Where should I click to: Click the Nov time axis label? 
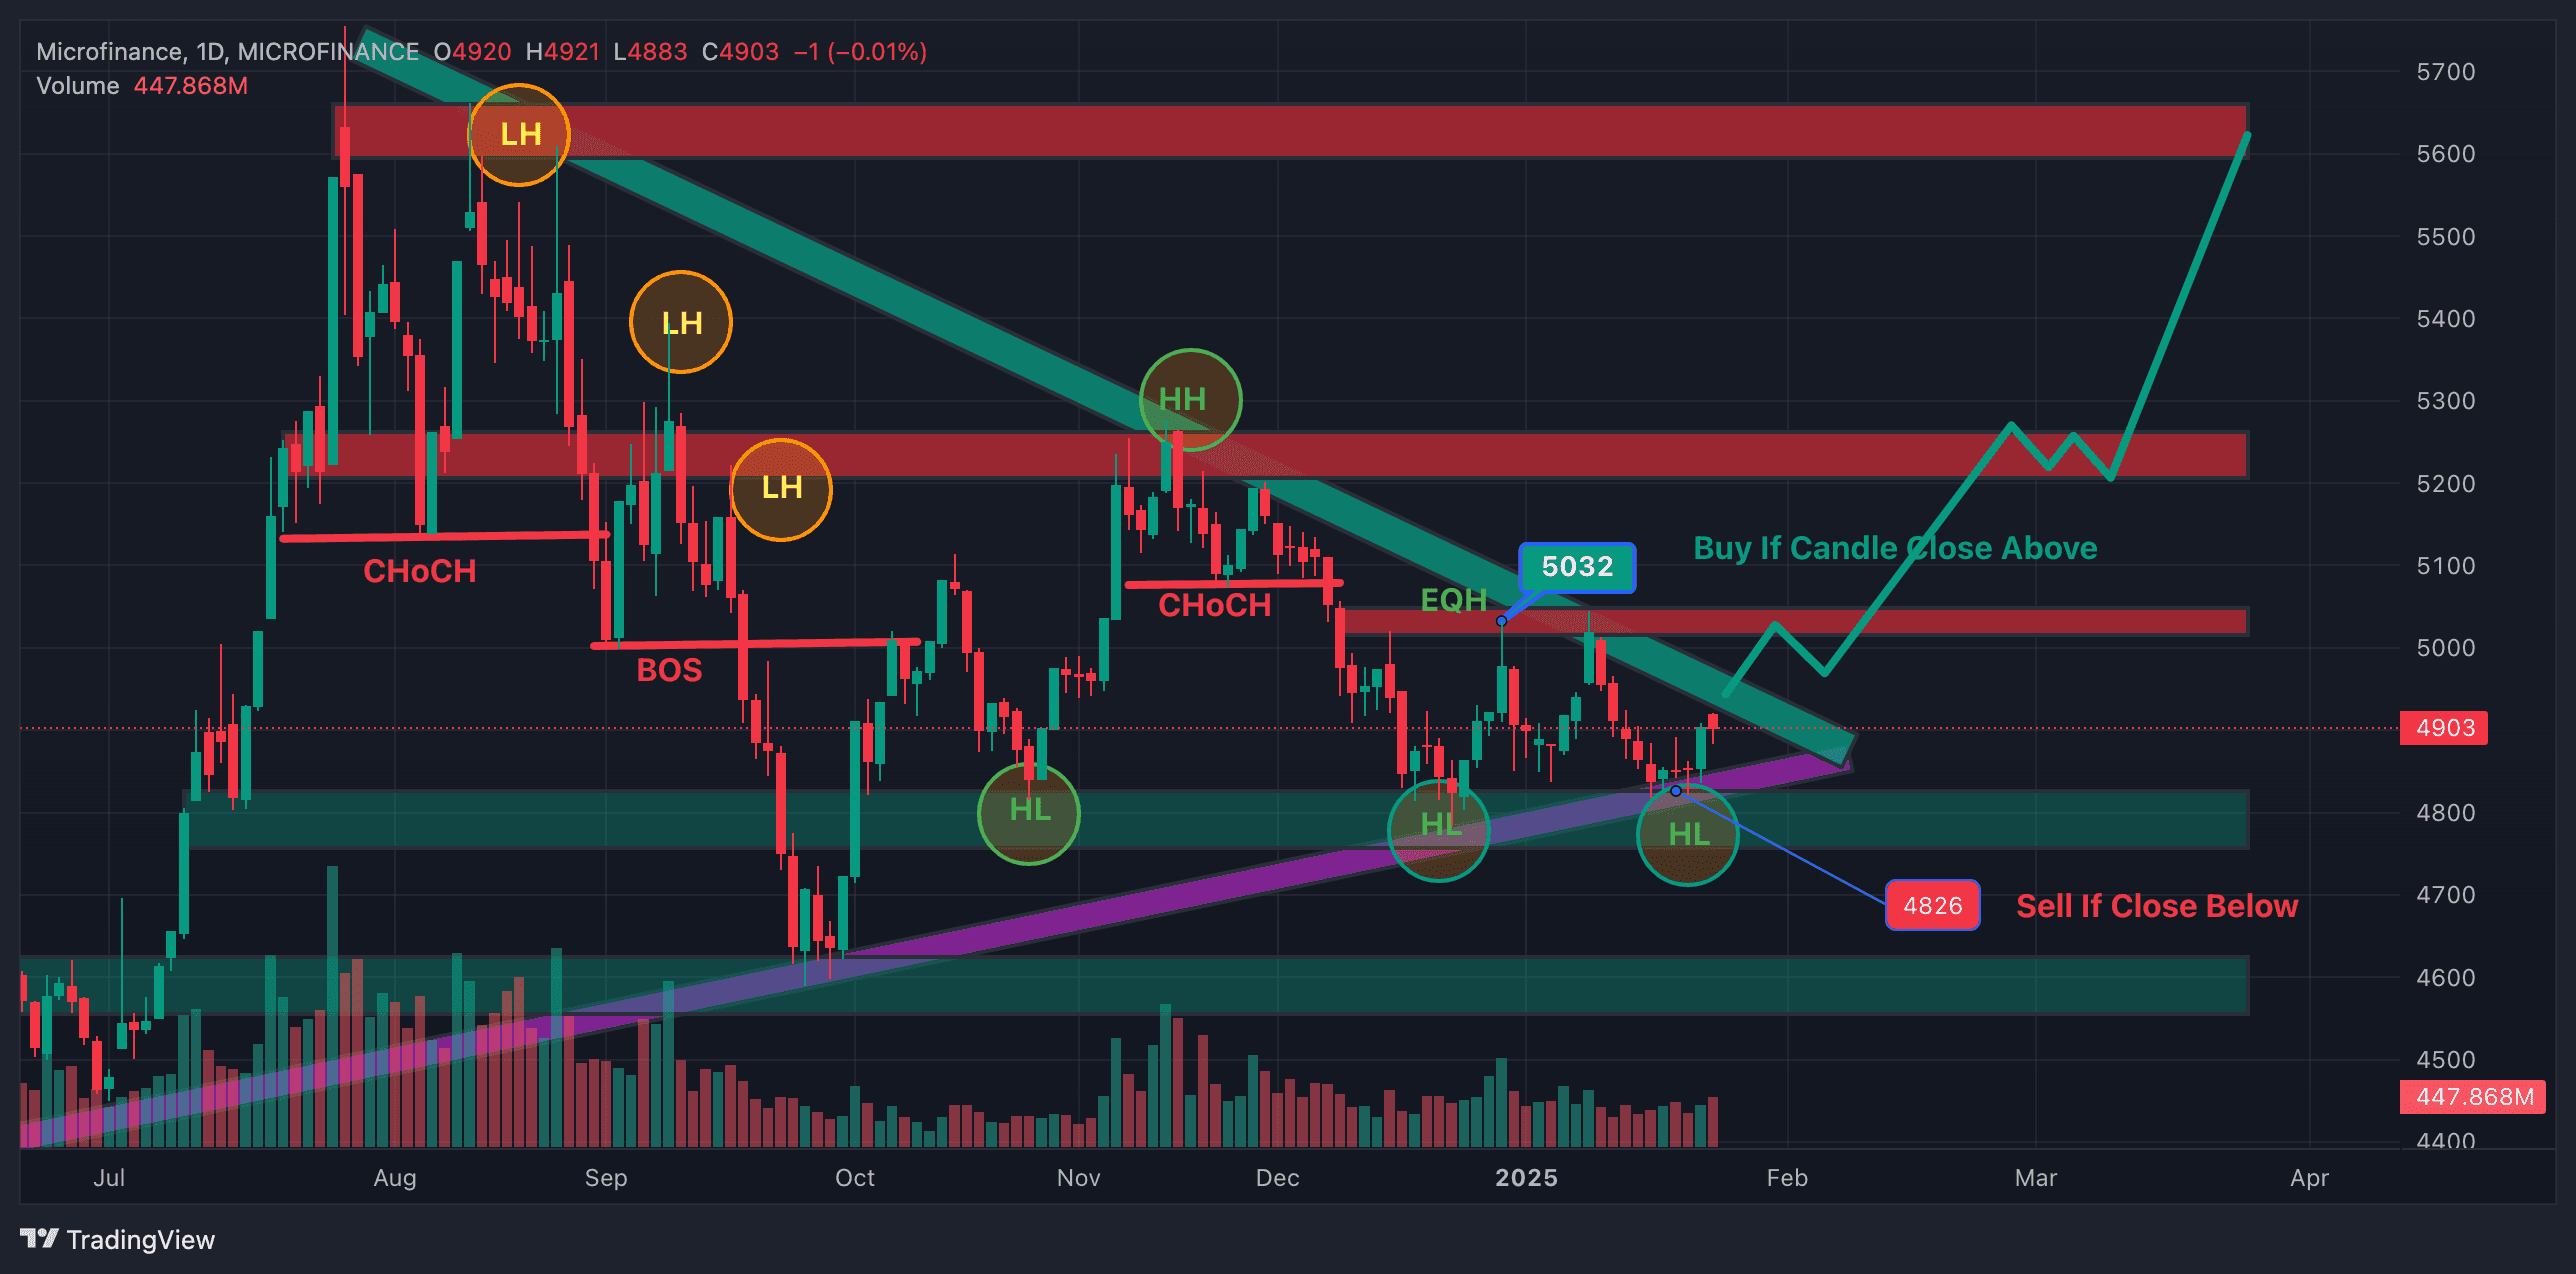point(1078,1177)
